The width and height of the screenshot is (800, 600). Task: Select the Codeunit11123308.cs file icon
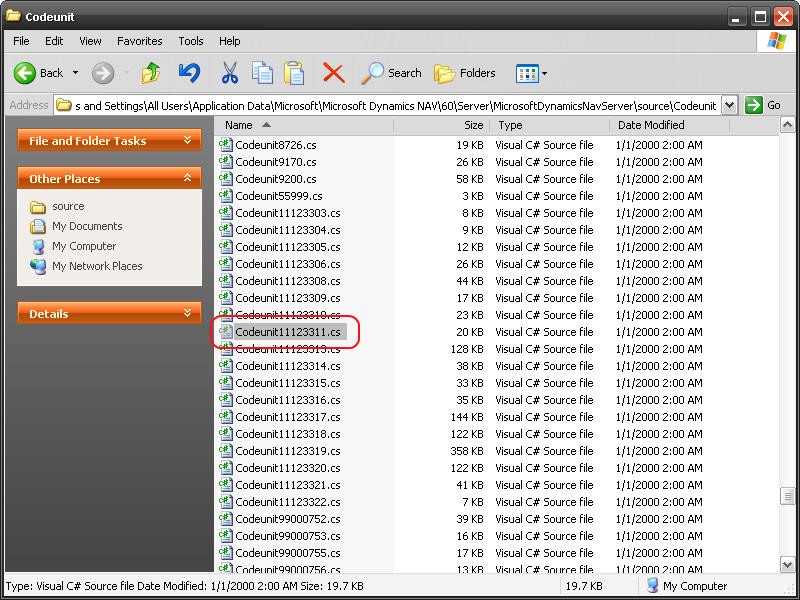click(x=226, y=281)
